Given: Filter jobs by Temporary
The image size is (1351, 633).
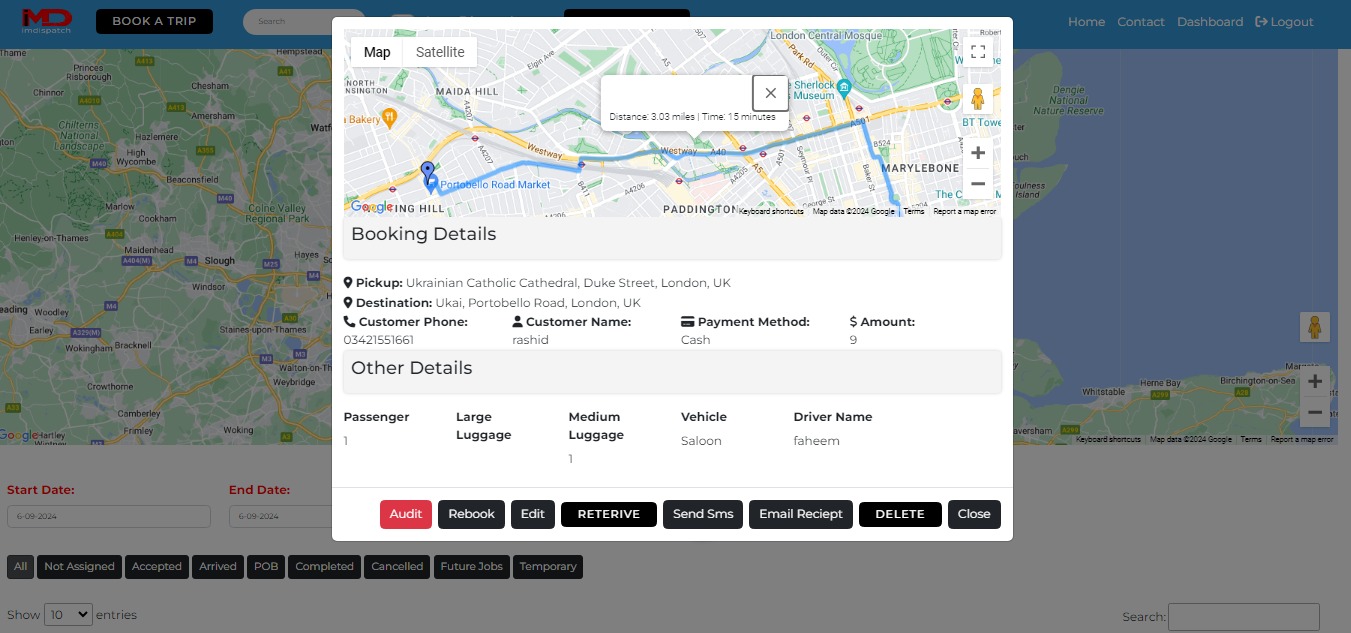Looking at the screenshot, I should (548, 566).
